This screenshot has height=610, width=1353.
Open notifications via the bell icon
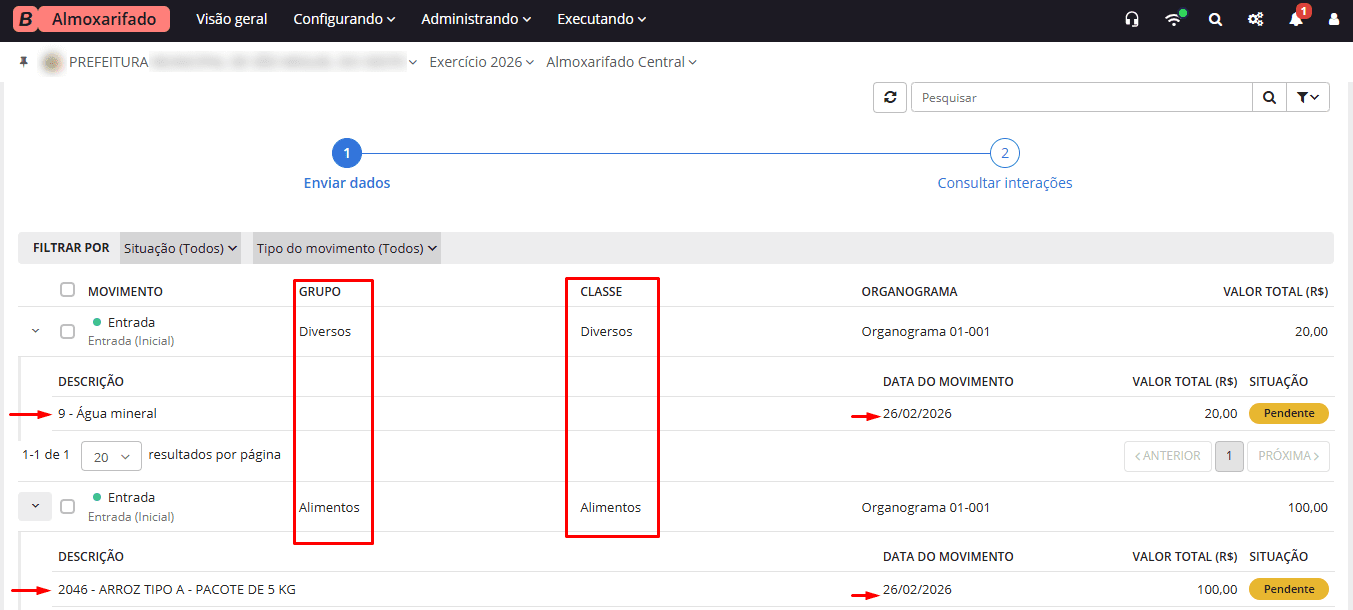point(1295,18)
